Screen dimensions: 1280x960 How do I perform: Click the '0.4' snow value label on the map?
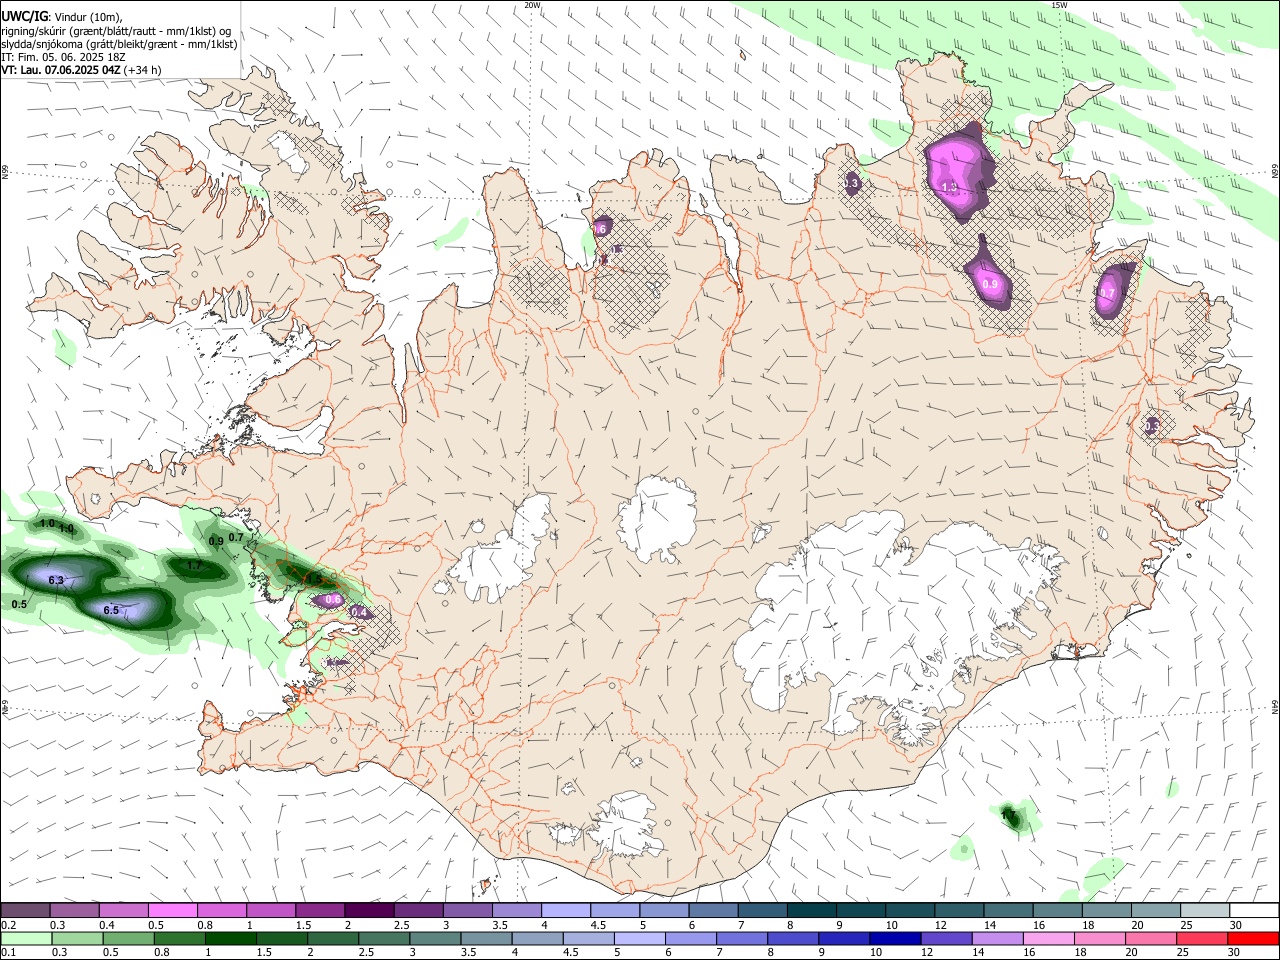[x=360, y=613]
